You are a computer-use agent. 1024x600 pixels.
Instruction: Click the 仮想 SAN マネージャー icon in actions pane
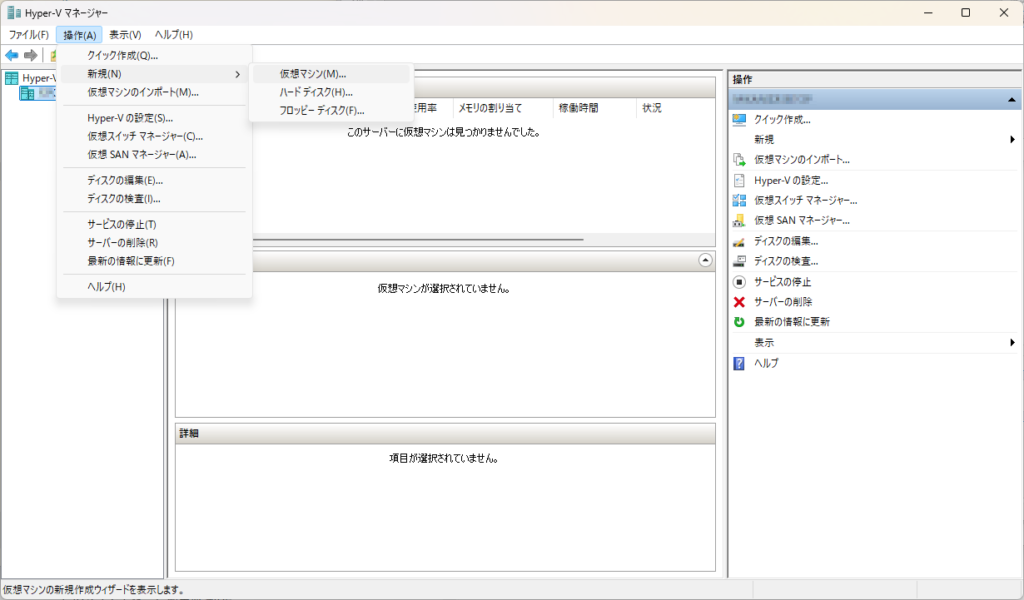(x=739, y=220)
